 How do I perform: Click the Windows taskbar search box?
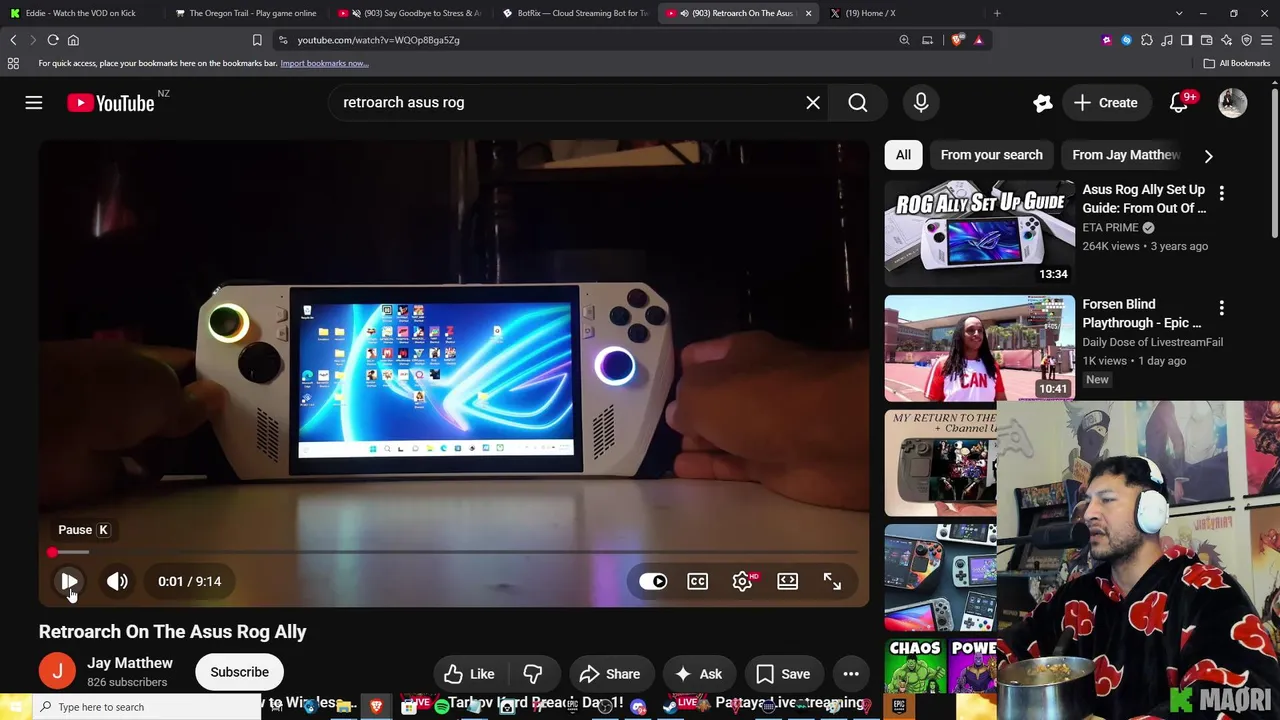(146, 707)
